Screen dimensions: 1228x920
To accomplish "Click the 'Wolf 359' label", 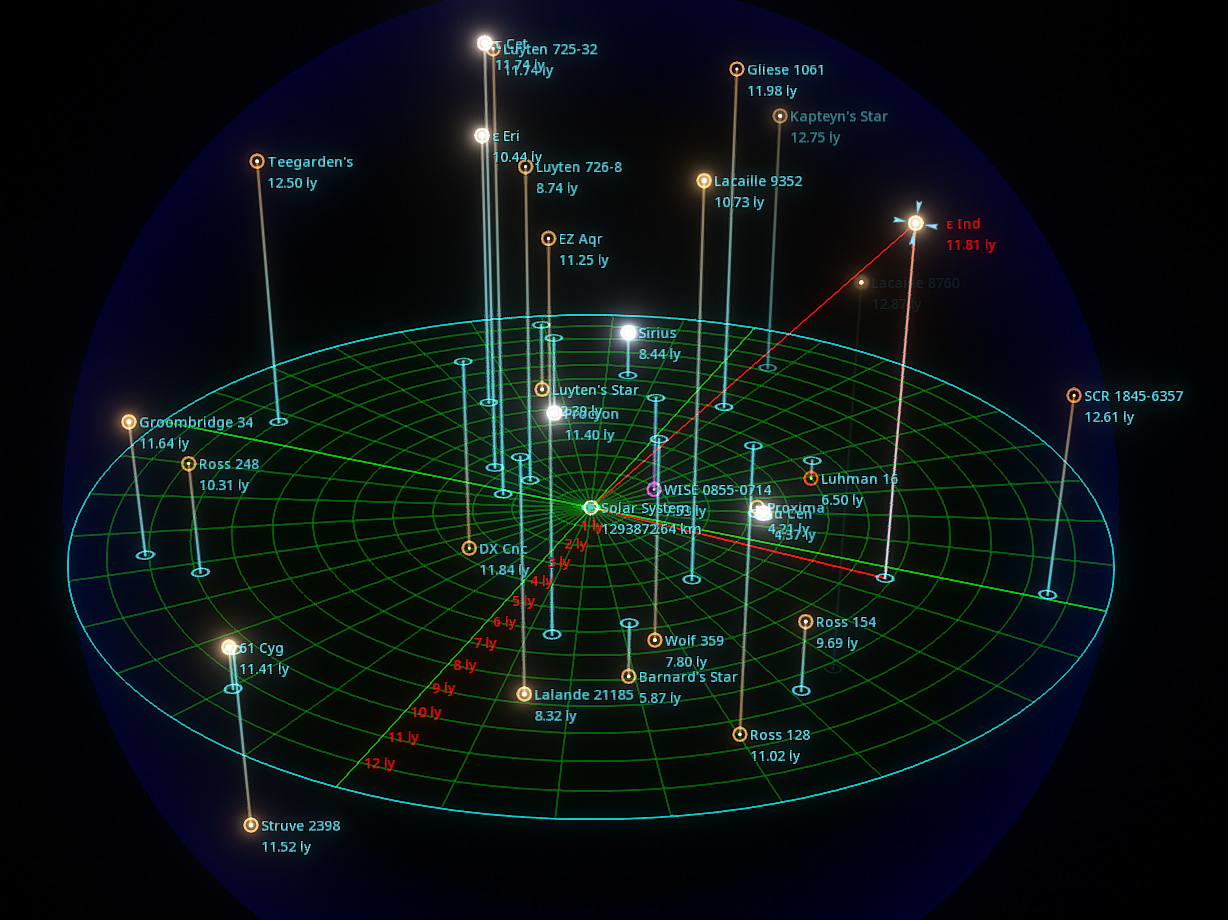I will coord(694,641).
